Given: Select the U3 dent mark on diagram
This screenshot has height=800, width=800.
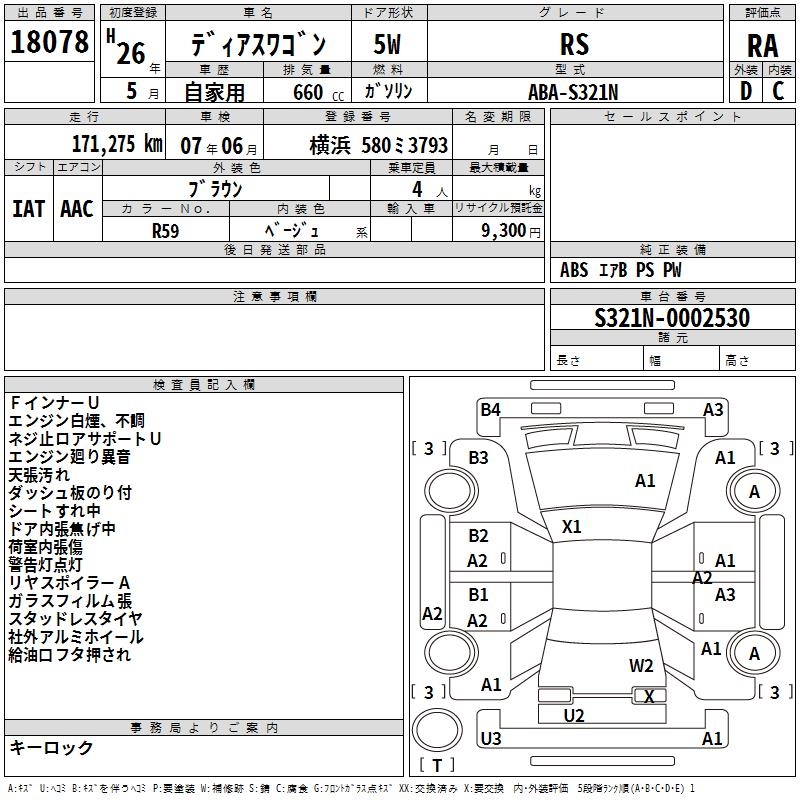Looking at the screenshot, I should coord(491,739).
